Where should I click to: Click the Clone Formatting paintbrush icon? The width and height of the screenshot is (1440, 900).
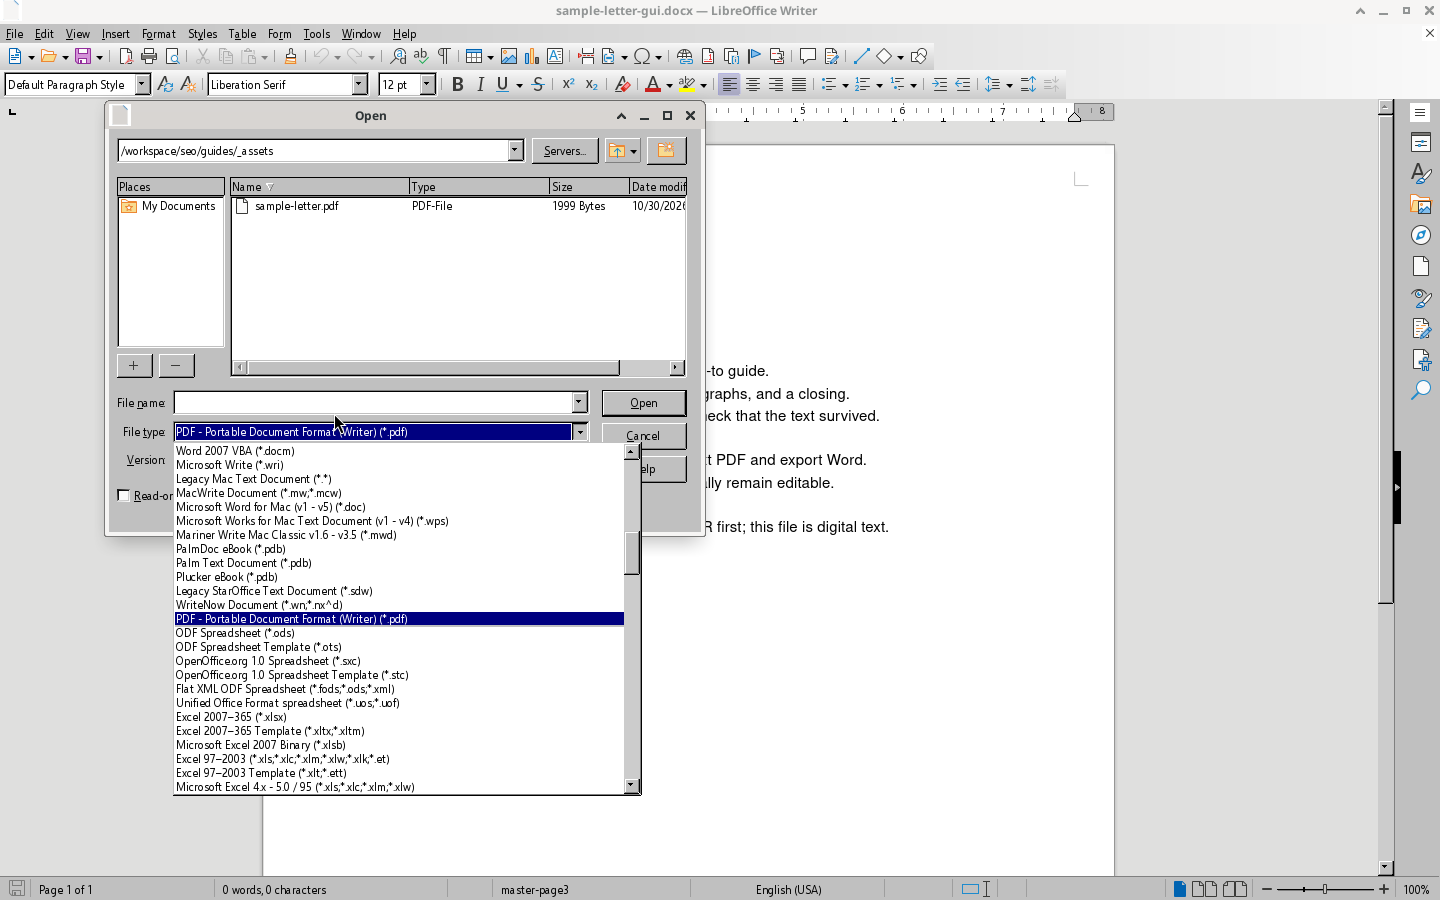pyautogui.click(x=290, y=56)
